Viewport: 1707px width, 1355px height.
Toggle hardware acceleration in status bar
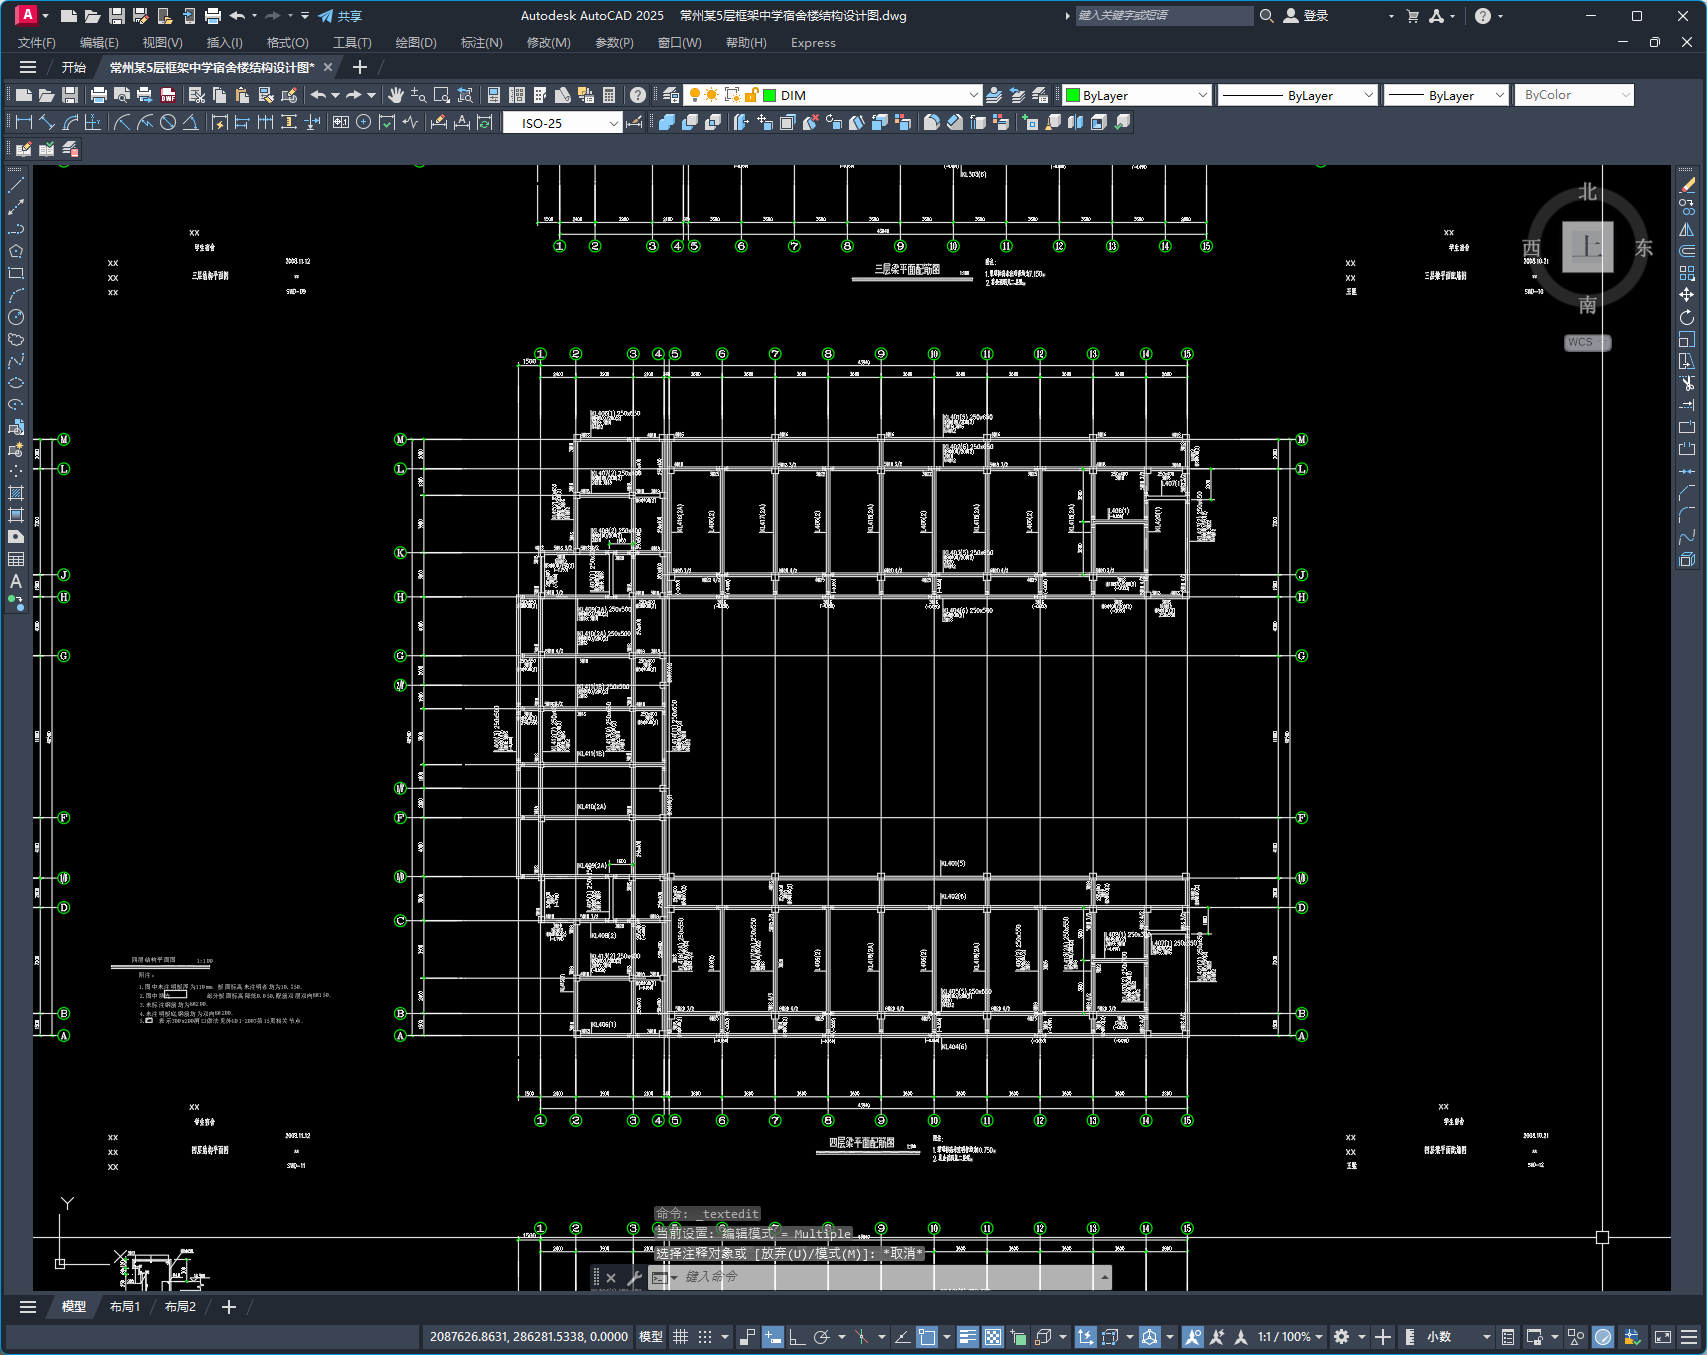[x=1603, y=1337]
